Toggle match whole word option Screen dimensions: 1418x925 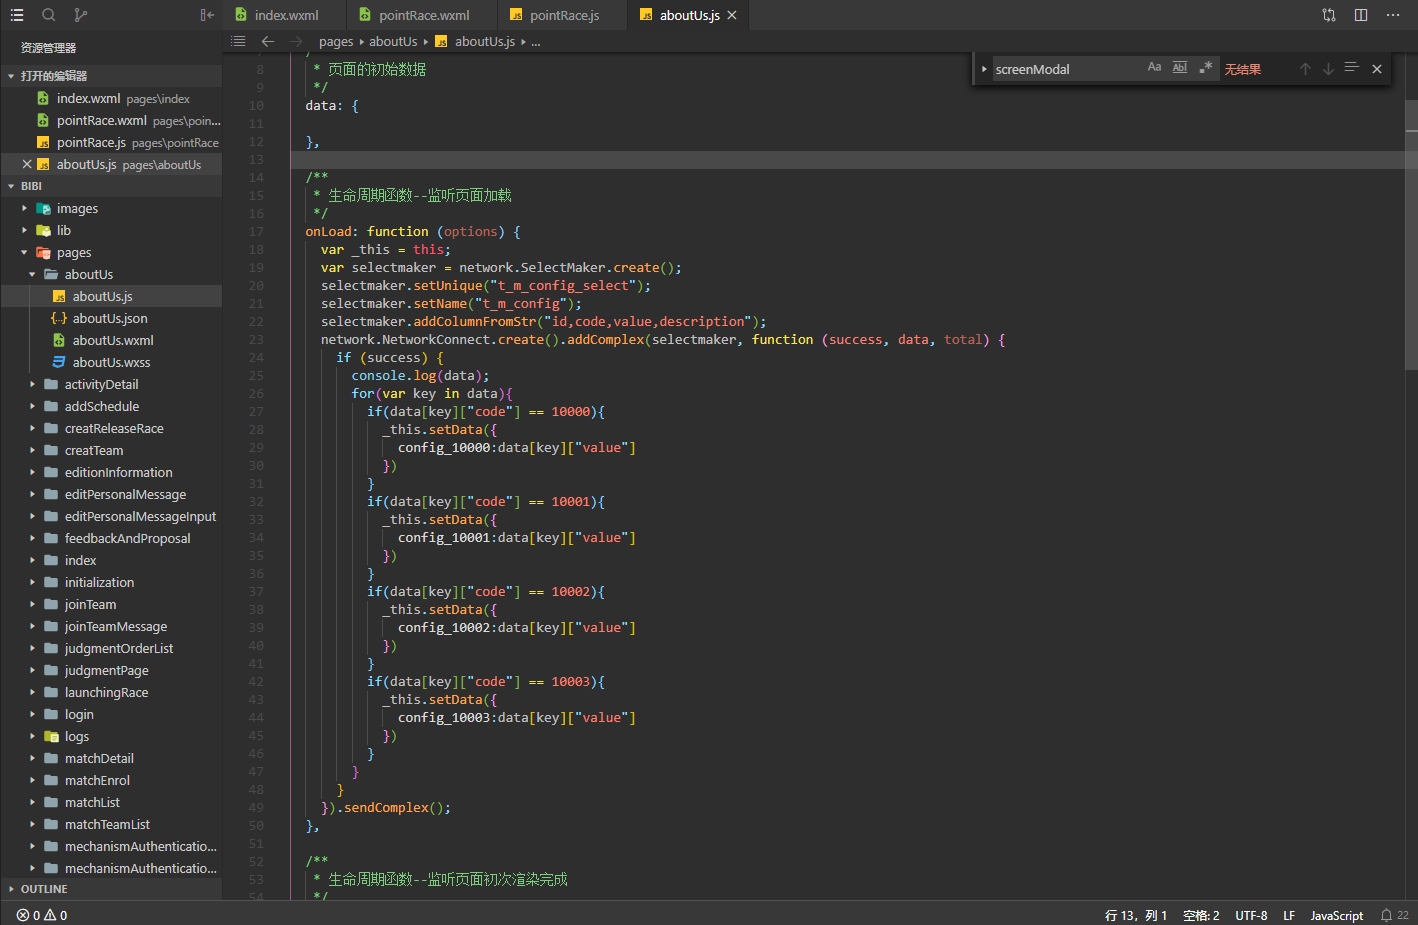(x=1180, y=67)
